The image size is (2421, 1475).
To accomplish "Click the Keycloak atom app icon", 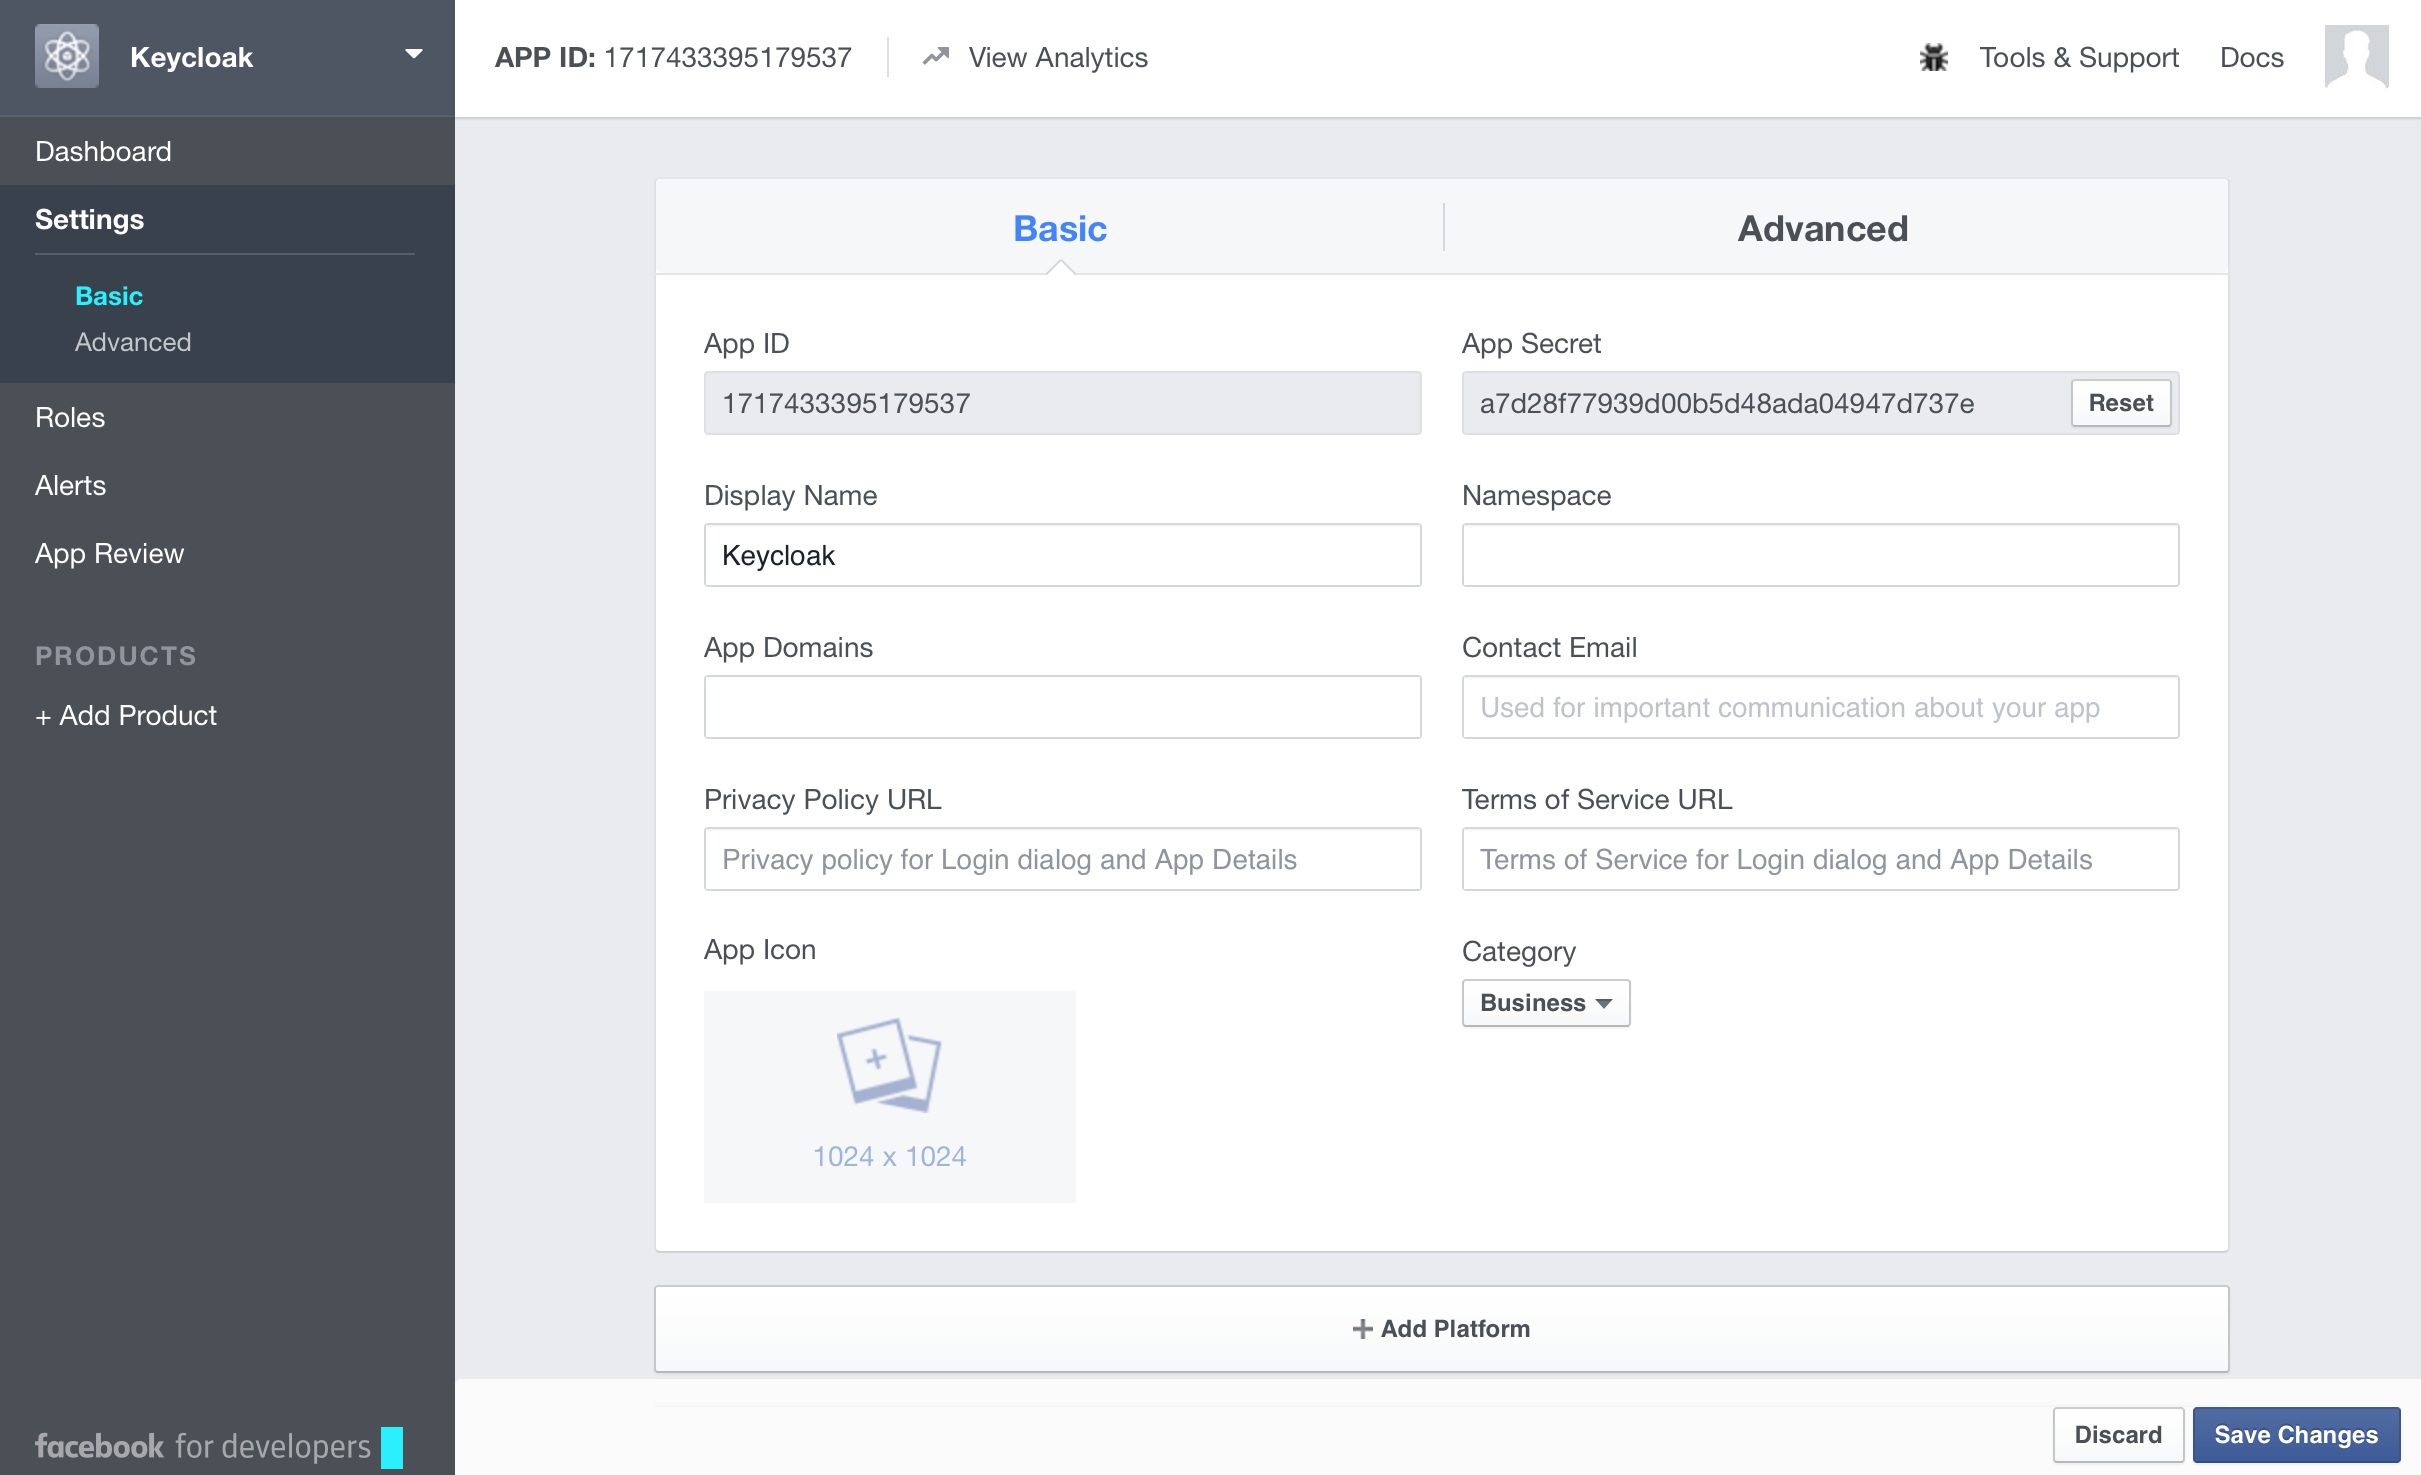I will [x=66, y=56].
